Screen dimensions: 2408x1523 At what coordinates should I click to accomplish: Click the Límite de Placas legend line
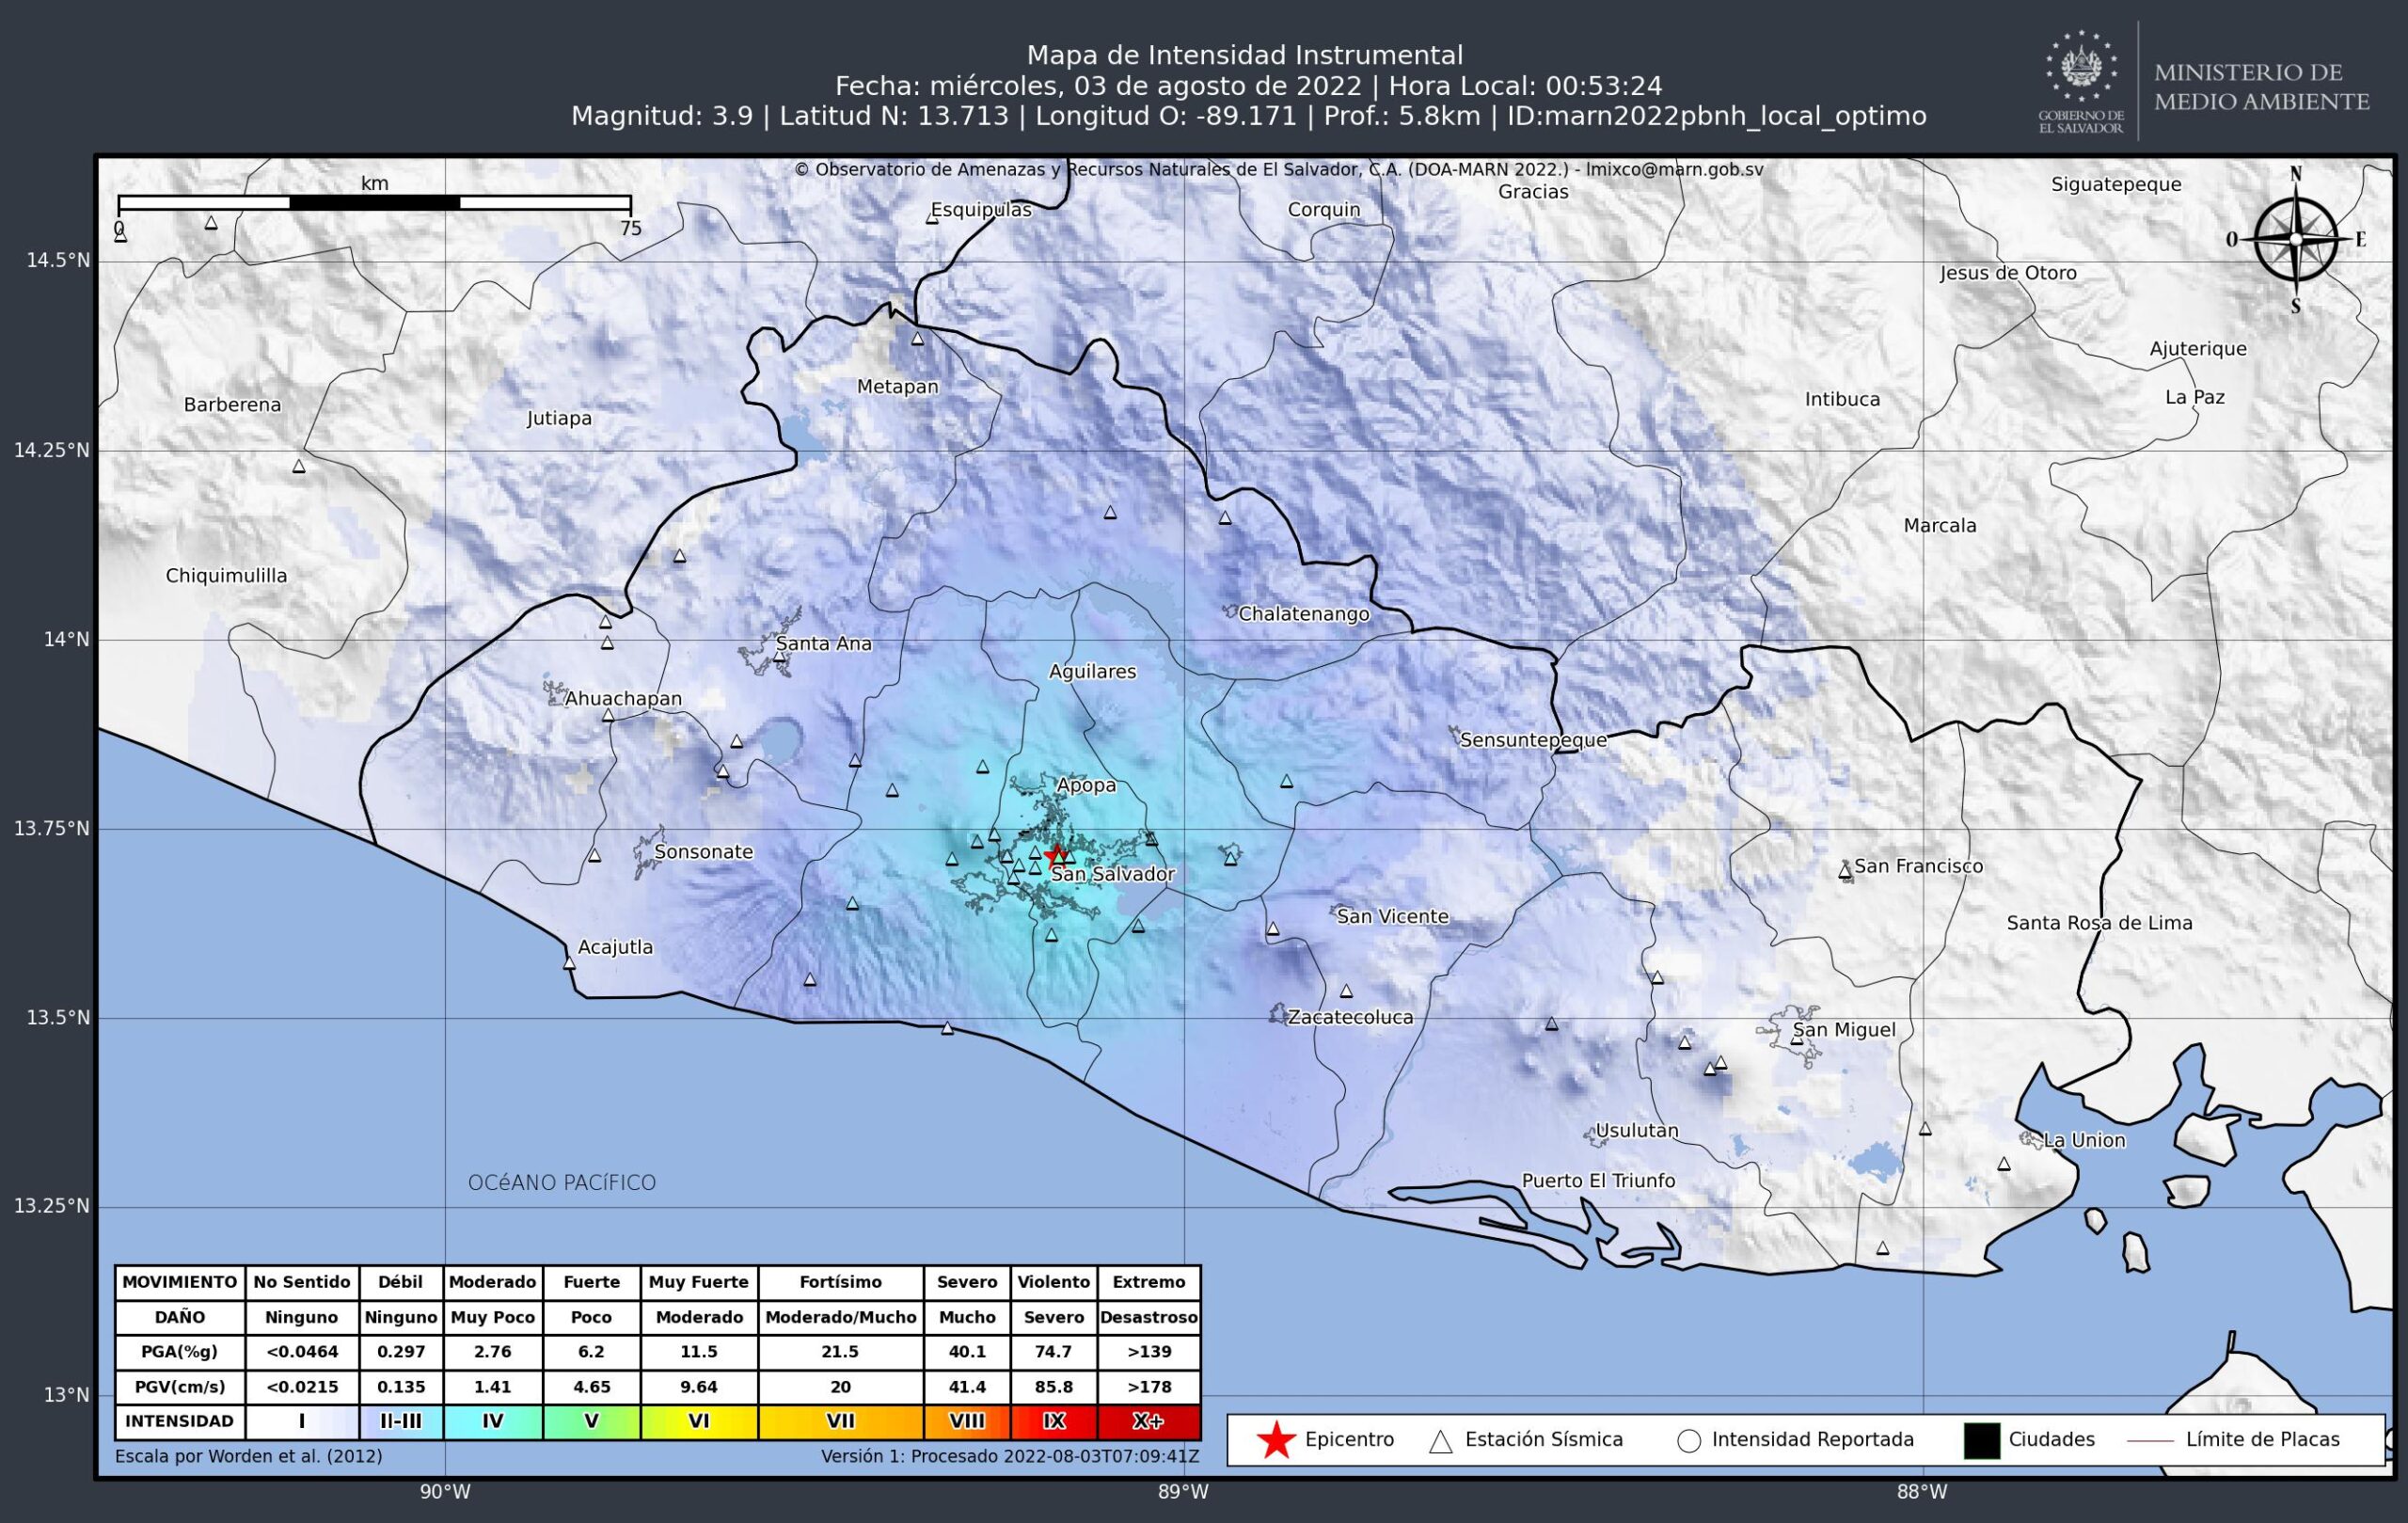(x=2150, y=1441)
